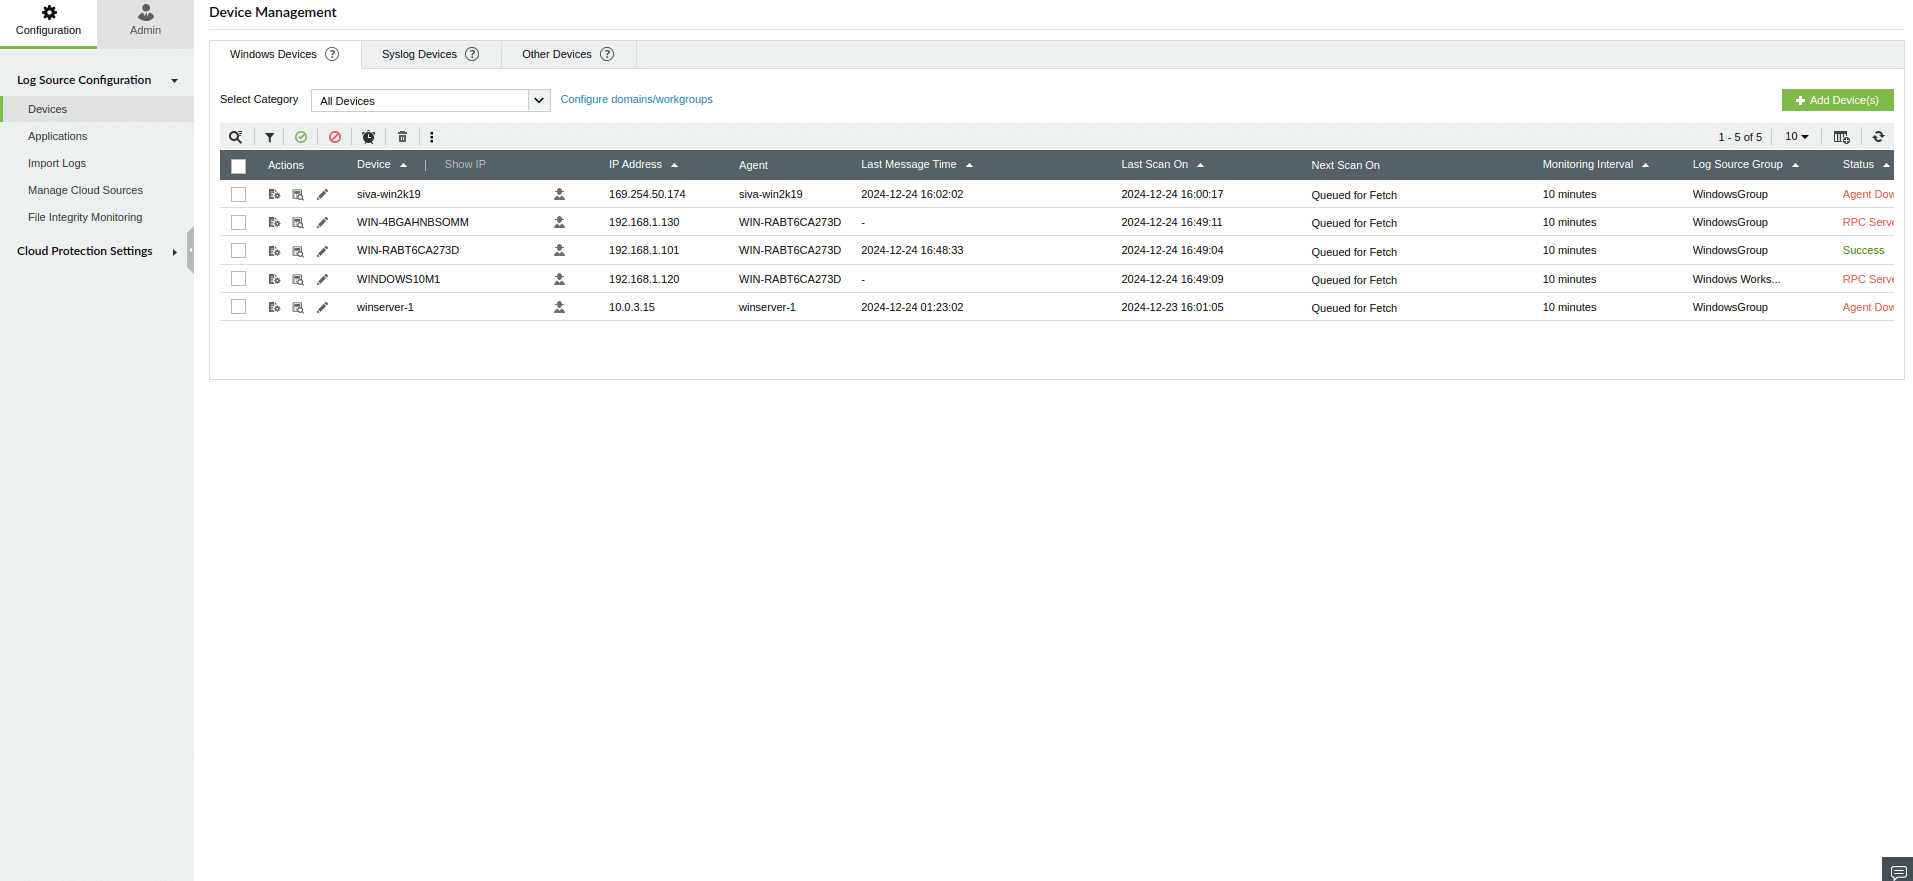
Task: Sort by Log Source Group column
Action: pyautogui.click(x=1745, y=164)
